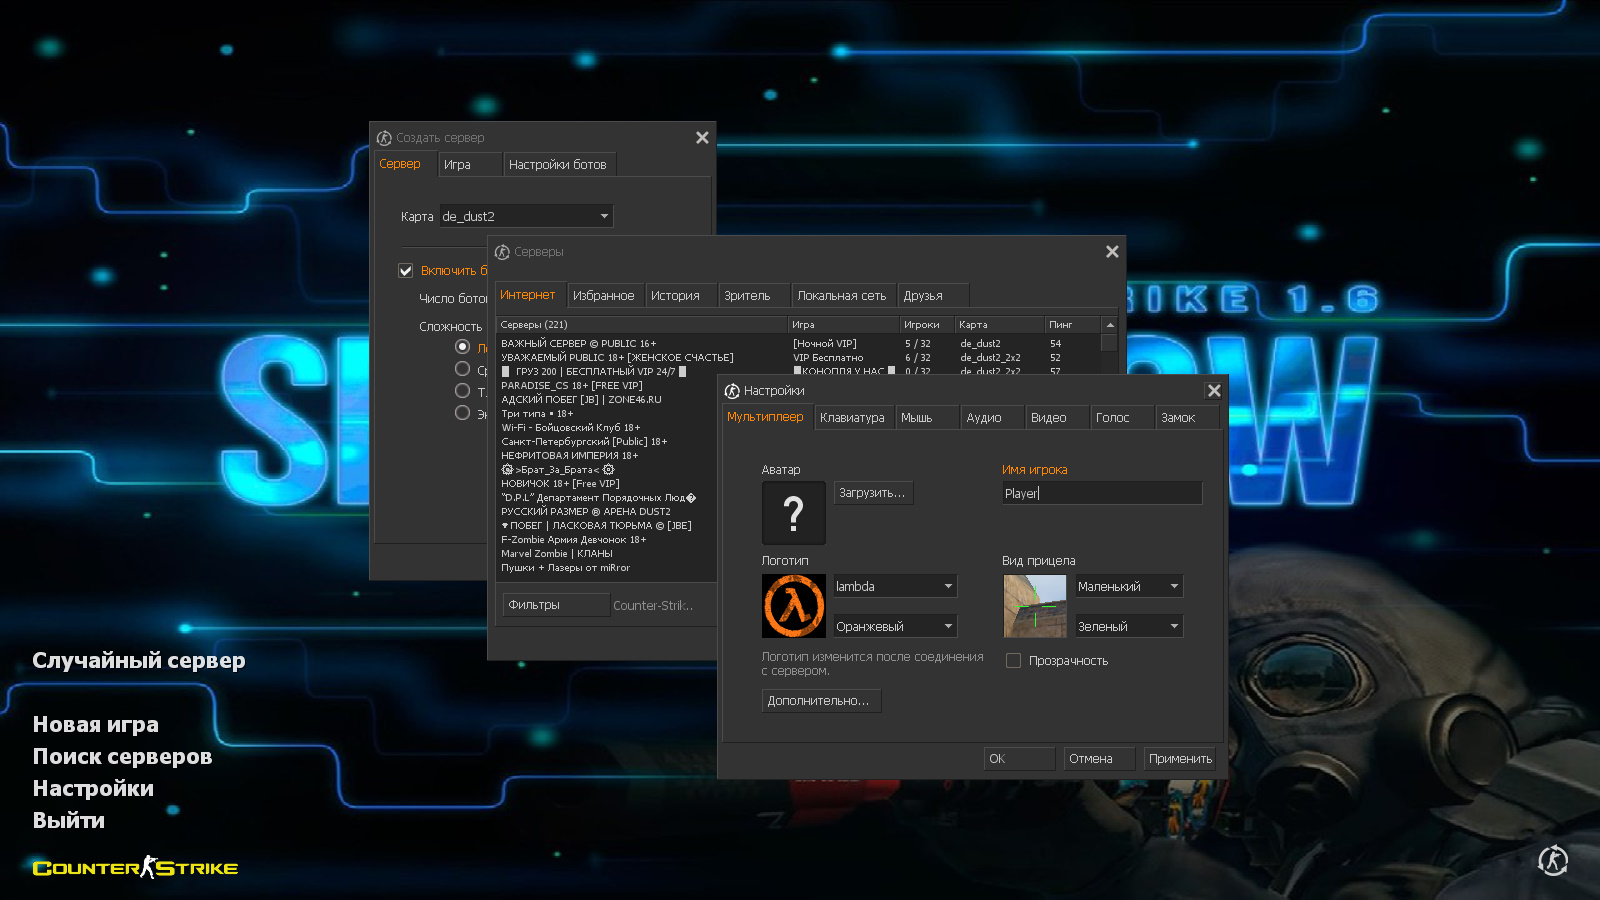1600x900 pixels.
Task: Click the Имя игрока name input field
Action: pos(1101,493)
